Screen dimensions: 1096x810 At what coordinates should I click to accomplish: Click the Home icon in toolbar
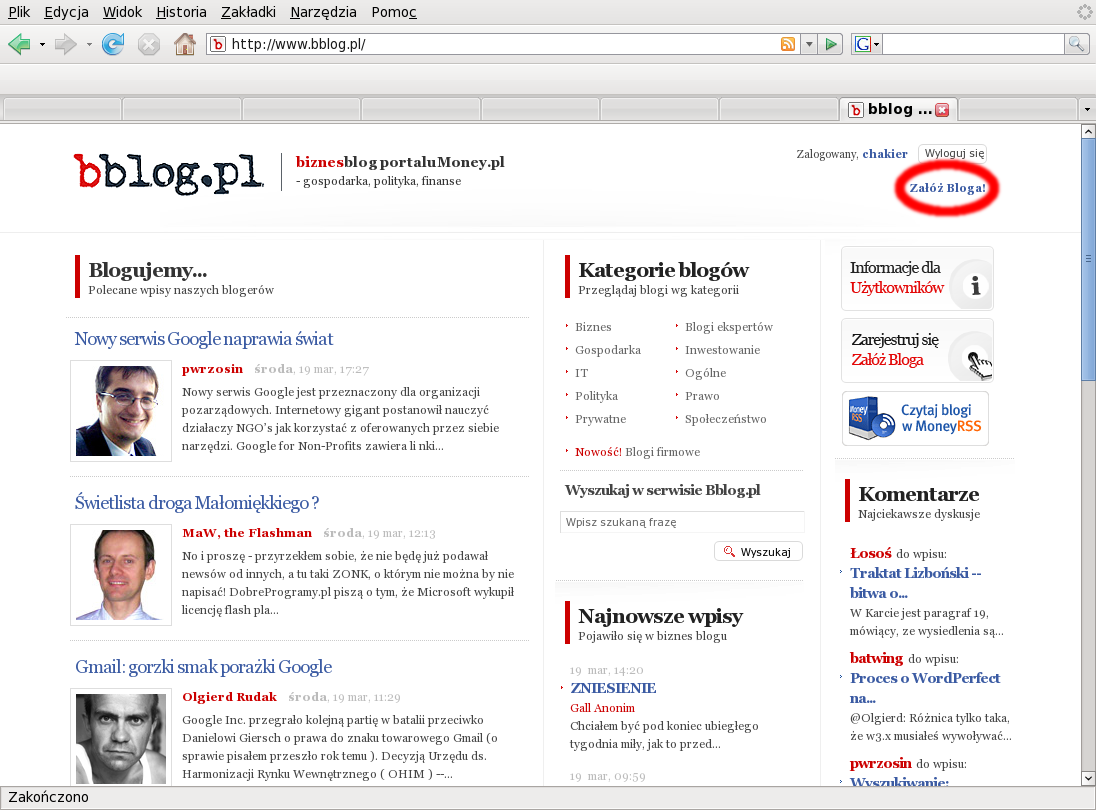pos(184,44)
